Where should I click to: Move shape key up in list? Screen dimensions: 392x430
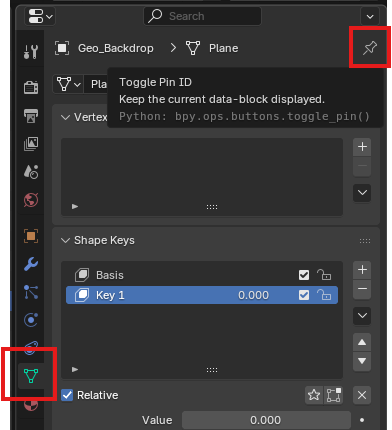(x=362, y=342)
